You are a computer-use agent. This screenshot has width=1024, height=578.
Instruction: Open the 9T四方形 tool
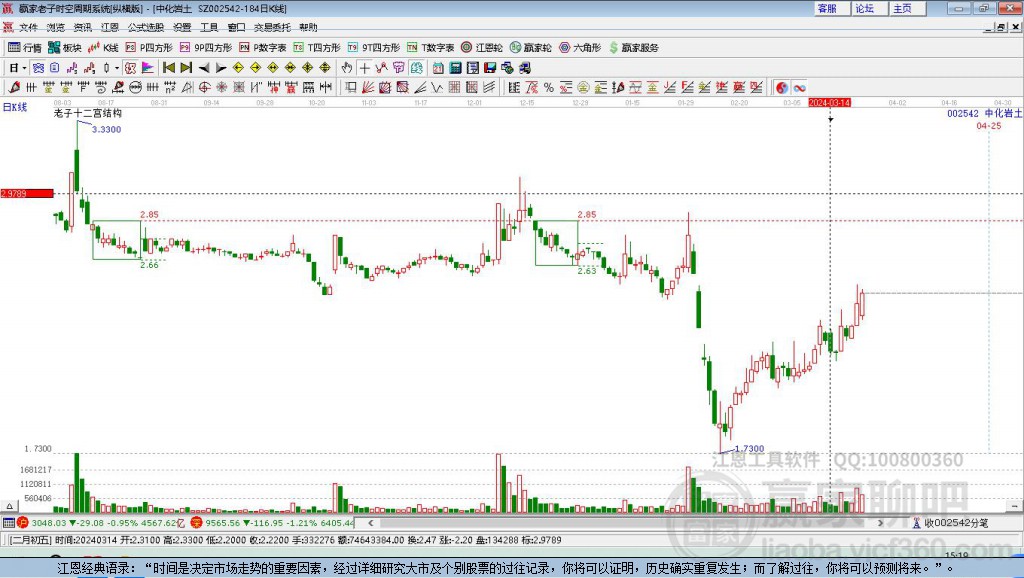click(x=374, y=48)
